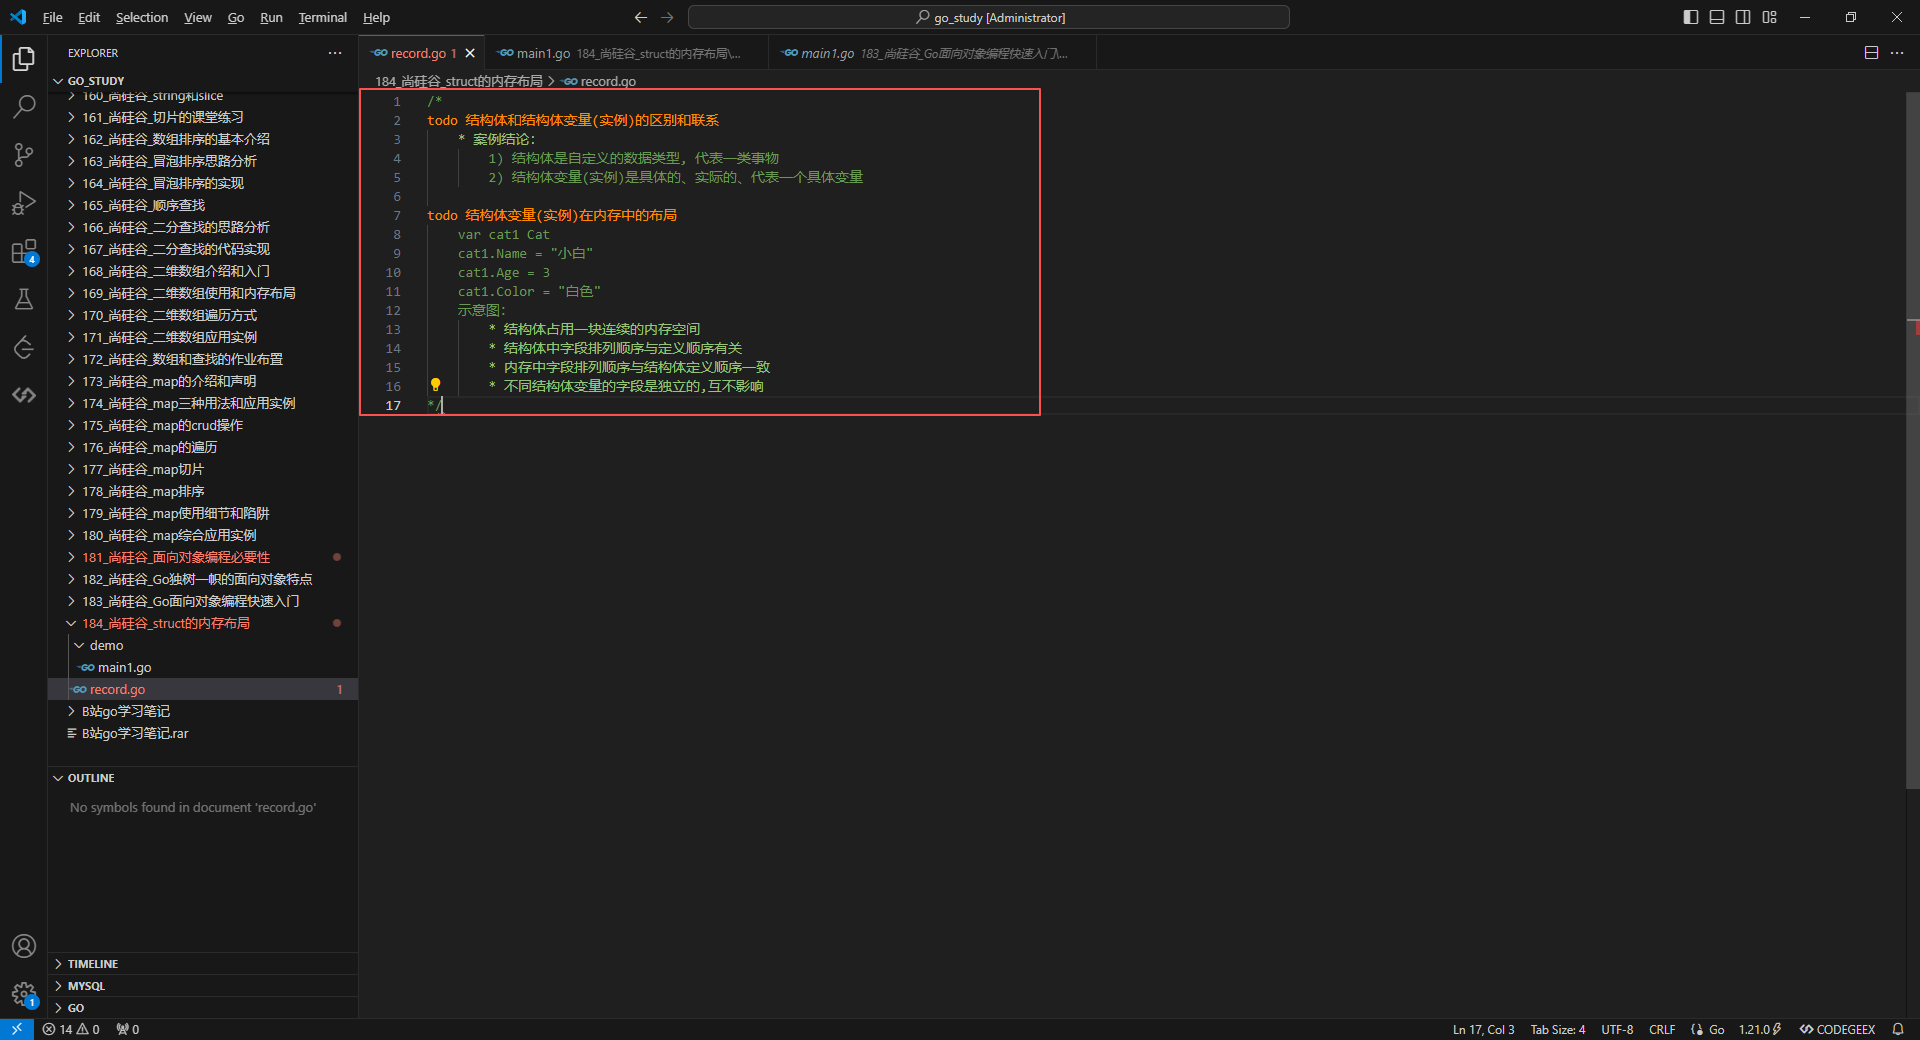Click the go_study command center search box
This screenshot has height=1040, width=1920.
pyautogui.click(x=989, y=17)
